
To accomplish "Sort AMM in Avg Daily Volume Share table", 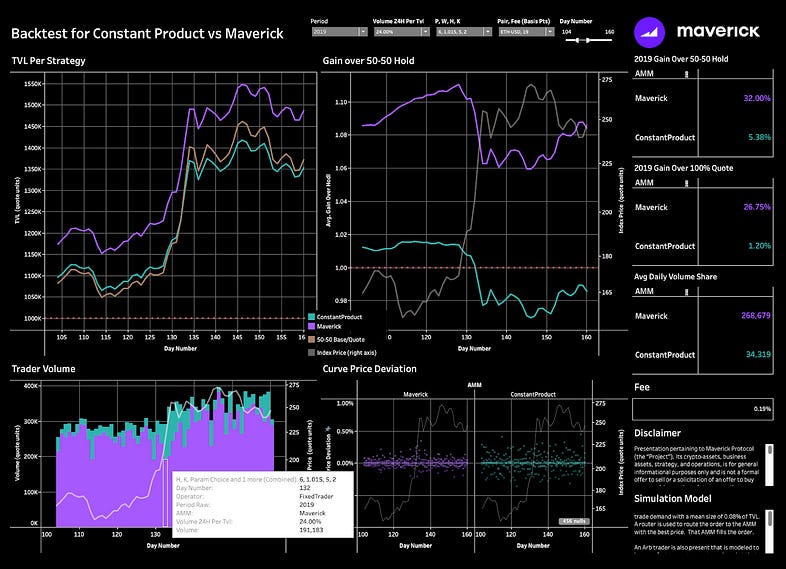I will tap(686, 292).
